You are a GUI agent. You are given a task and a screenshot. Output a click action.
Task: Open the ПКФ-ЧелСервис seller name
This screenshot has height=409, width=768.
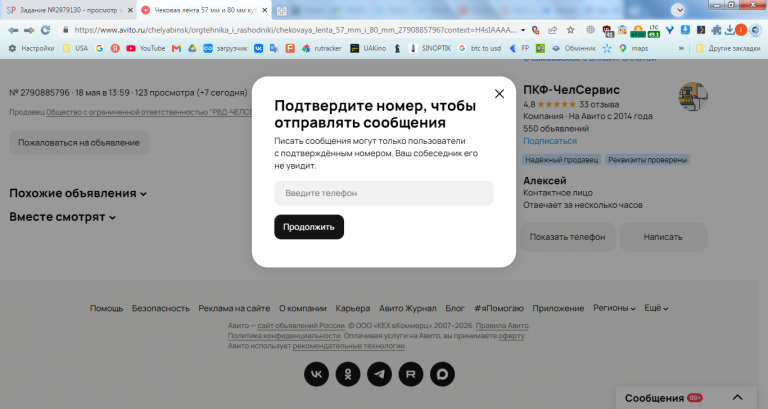[571, 90]
